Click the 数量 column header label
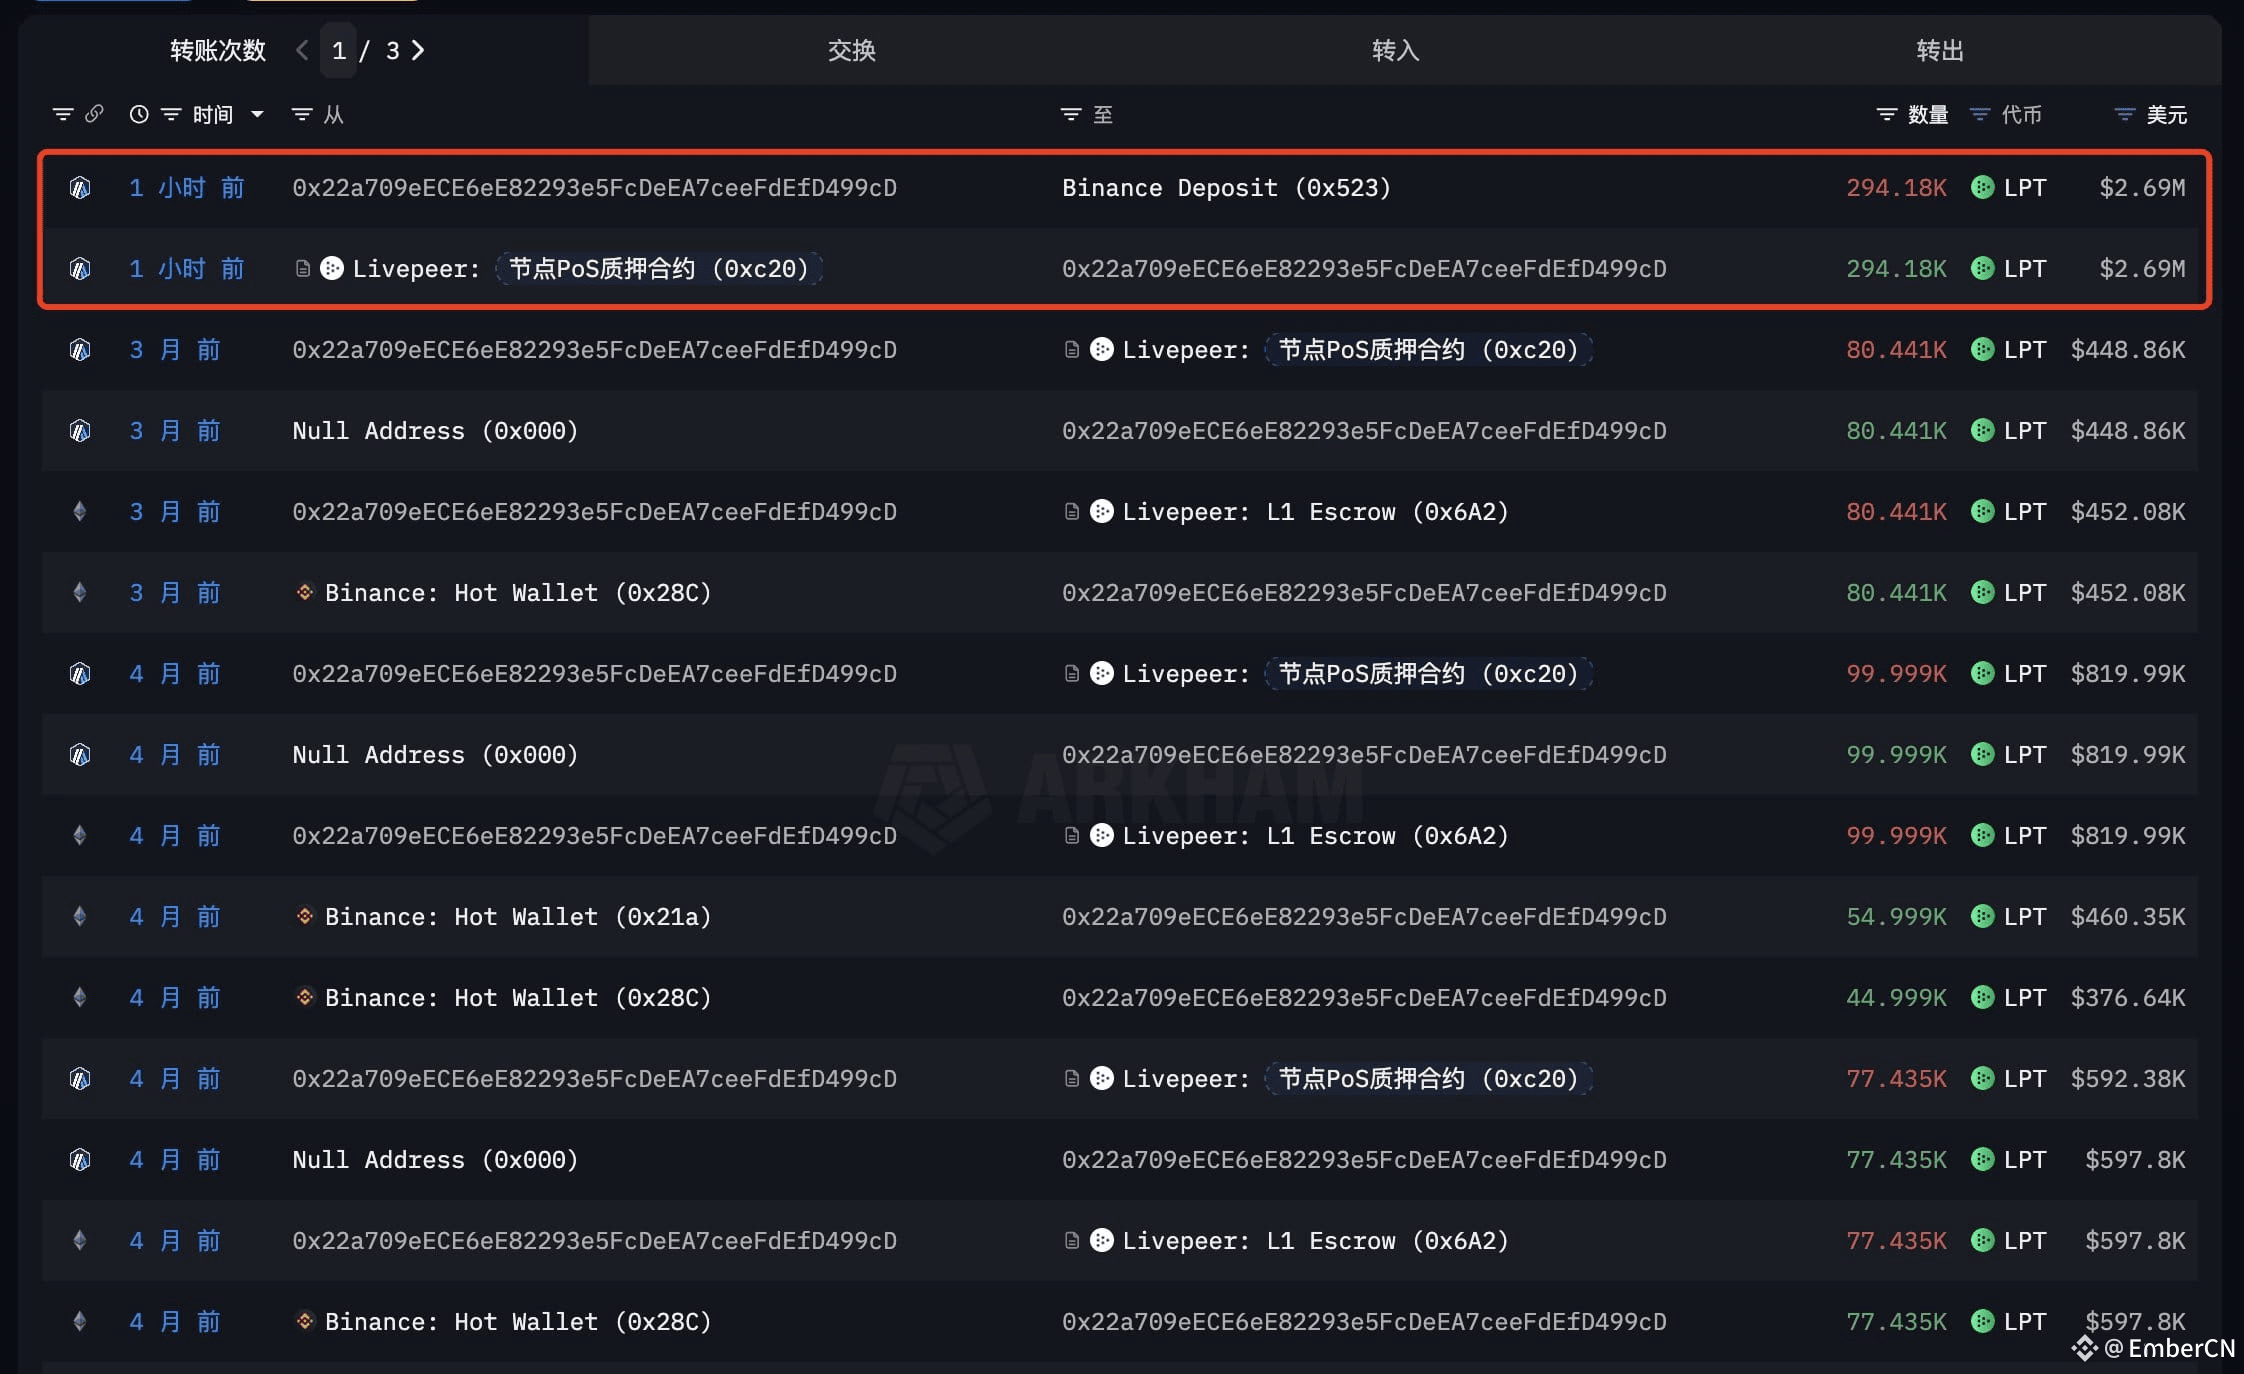Screen dimensions: 2244x1374 click(x=1928, y=115)
